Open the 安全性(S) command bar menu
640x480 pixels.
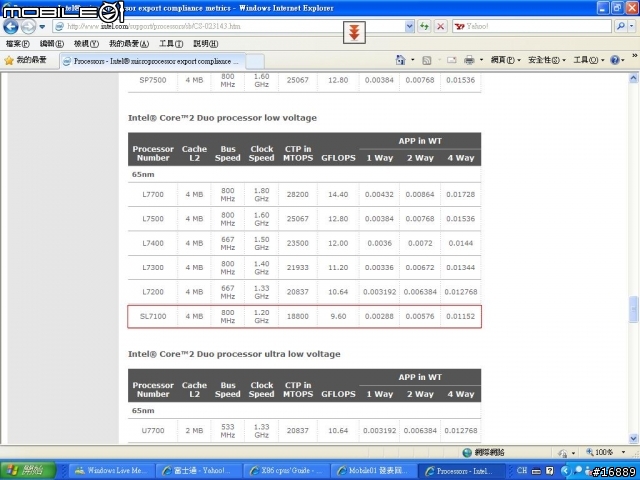click(547, 60)
